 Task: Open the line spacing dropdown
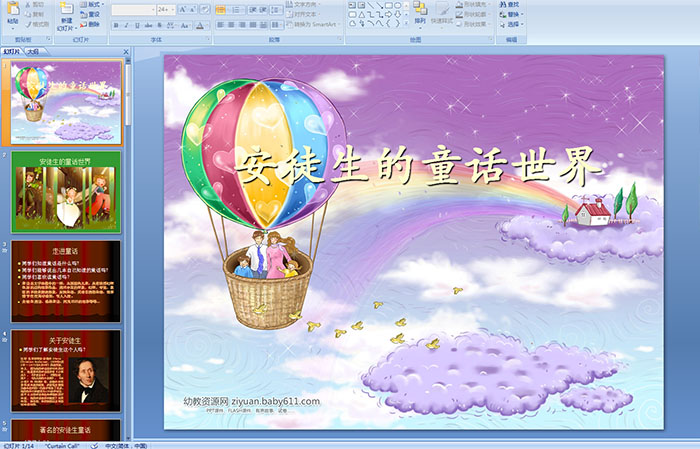point(276,10)
